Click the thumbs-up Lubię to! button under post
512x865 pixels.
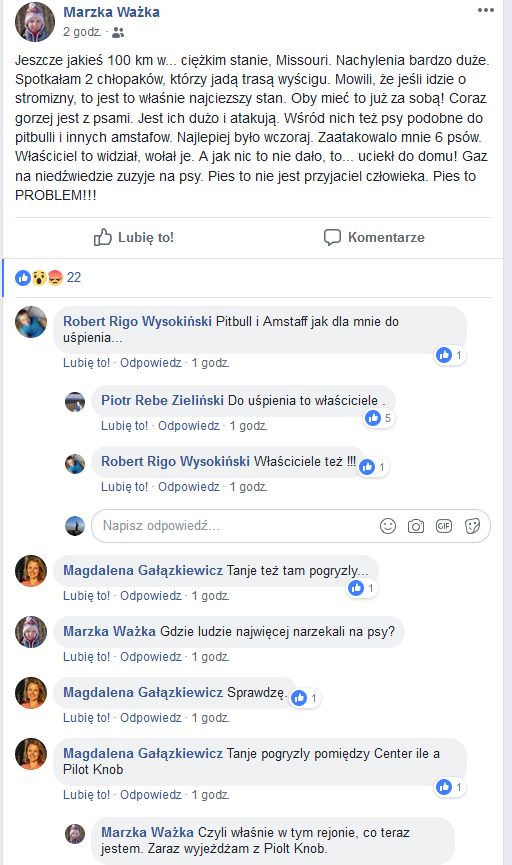pos(134,238)
